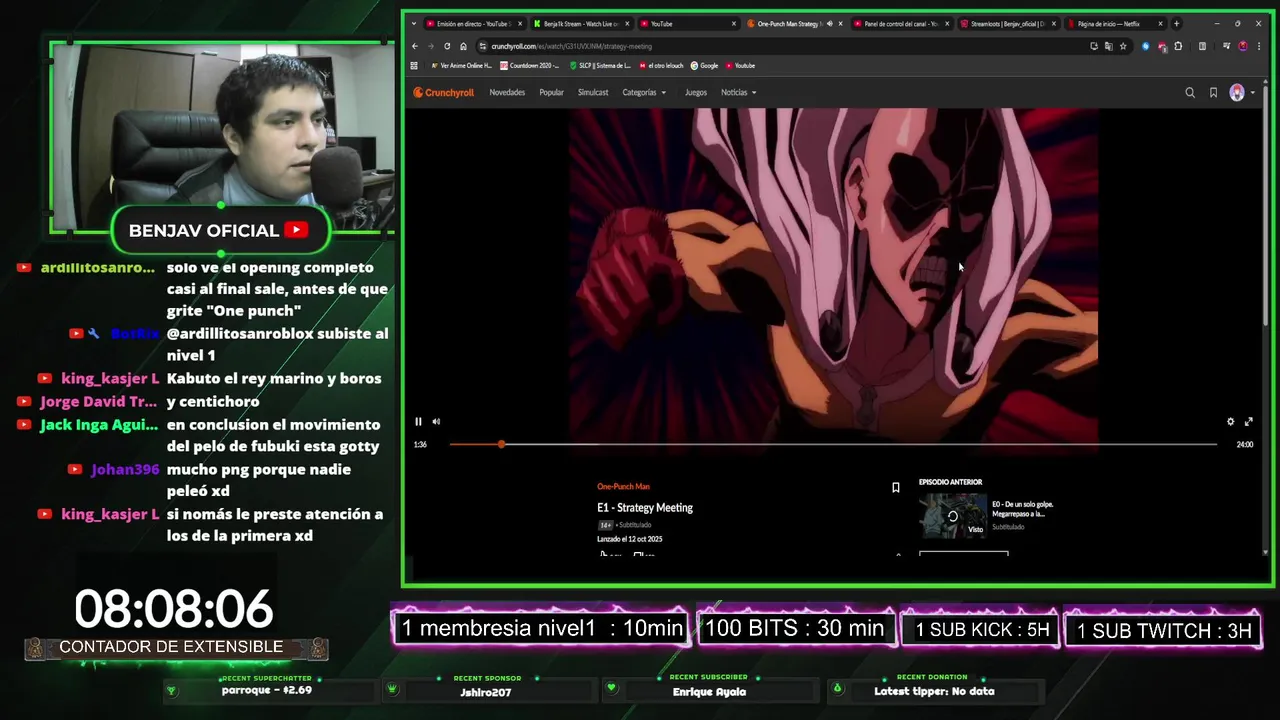Seek to the middle of the video timeline
Image resolution: width=1280 pixels, height=720 pixels.
pyautogui.click(x=833, y=444)
